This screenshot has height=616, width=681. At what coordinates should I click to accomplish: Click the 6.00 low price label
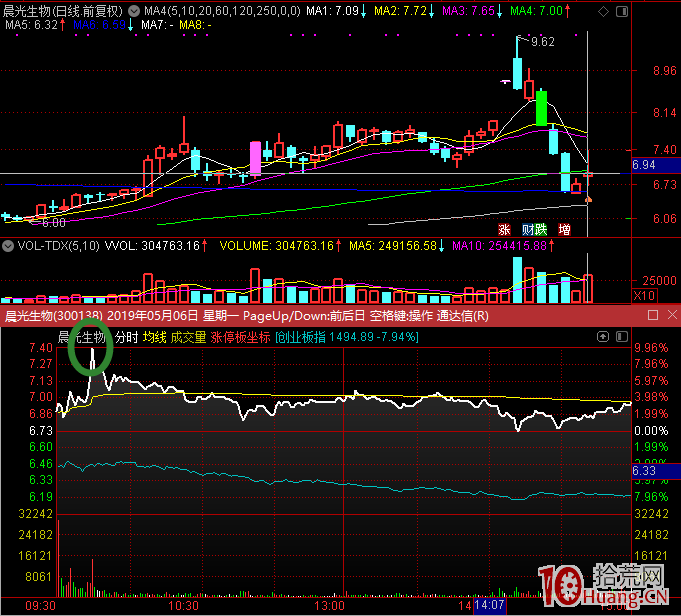pyautogui.click(x=54, y=223)
